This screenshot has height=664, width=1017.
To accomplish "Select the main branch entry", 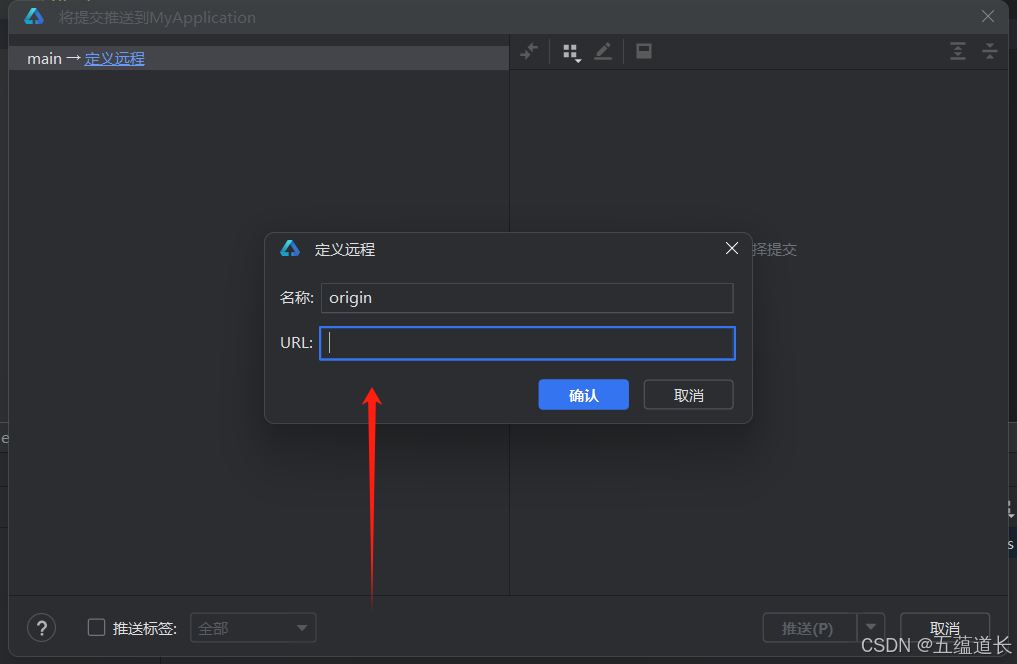I will pos(44,58).
